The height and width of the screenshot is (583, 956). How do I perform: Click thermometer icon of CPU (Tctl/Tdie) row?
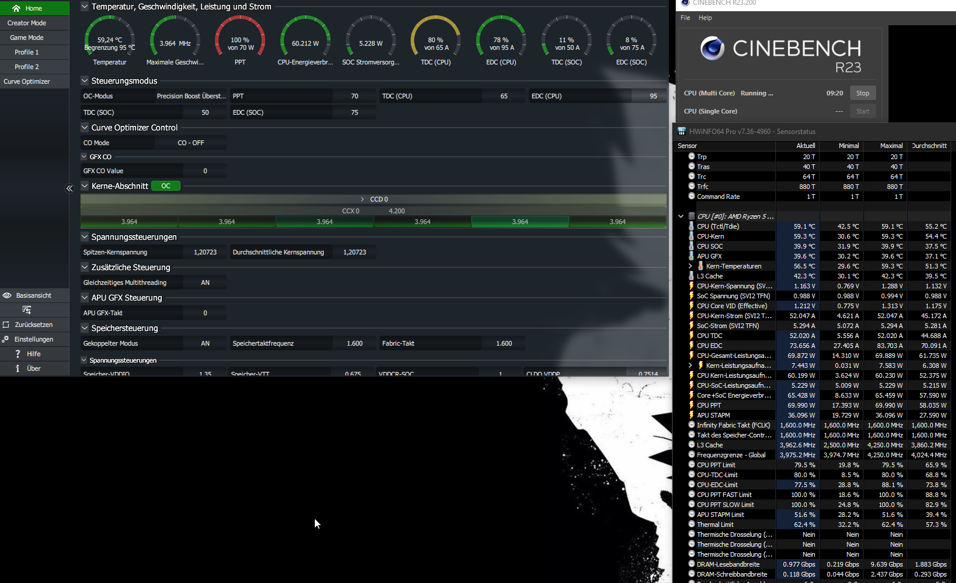[691, 226]
